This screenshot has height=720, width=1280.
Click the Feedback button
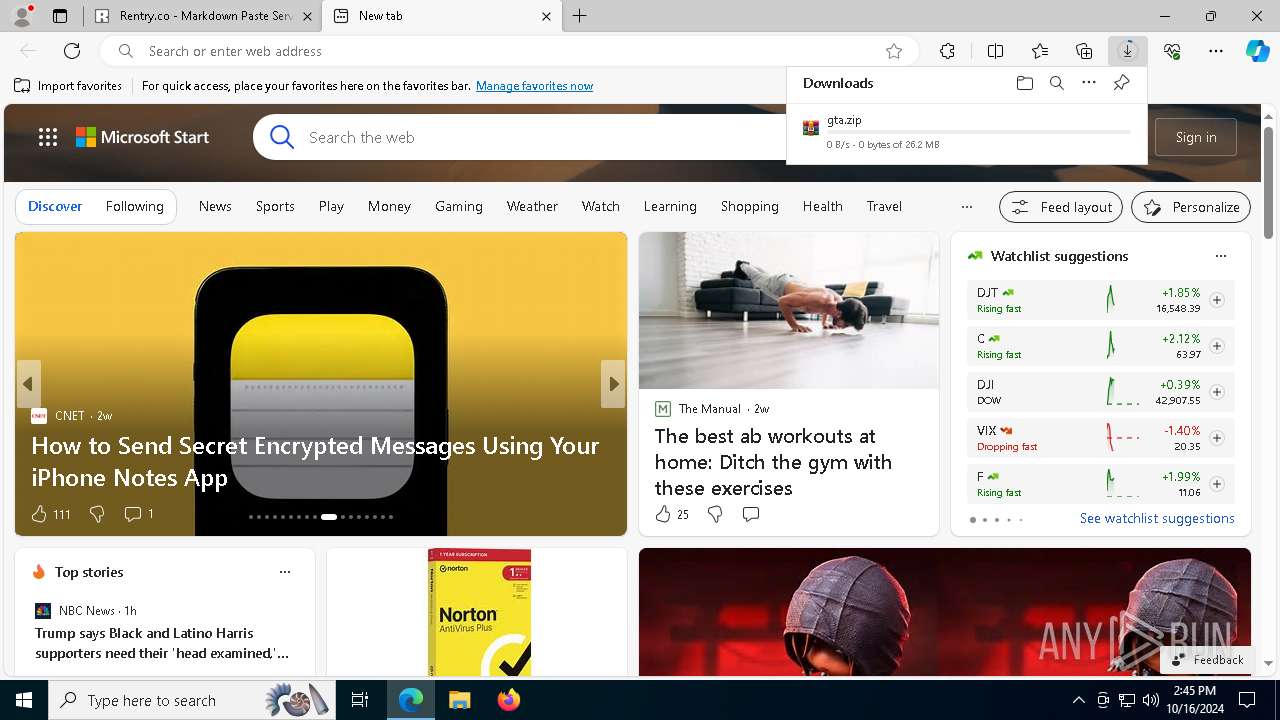pyautogui.click(x=1207, y=660)
